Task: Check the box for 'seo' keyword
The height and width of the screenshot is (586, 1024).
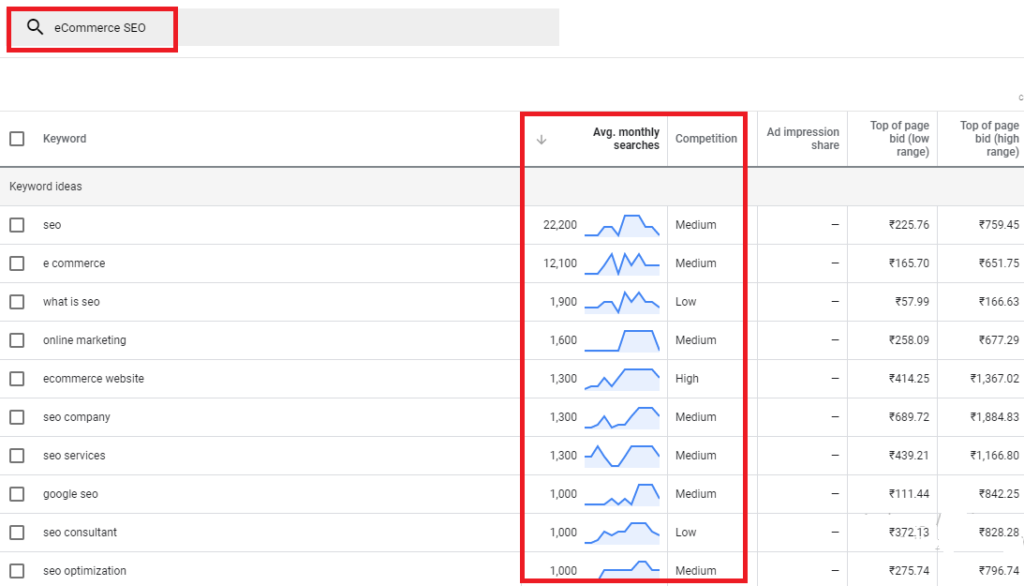Action: (17, 225)
